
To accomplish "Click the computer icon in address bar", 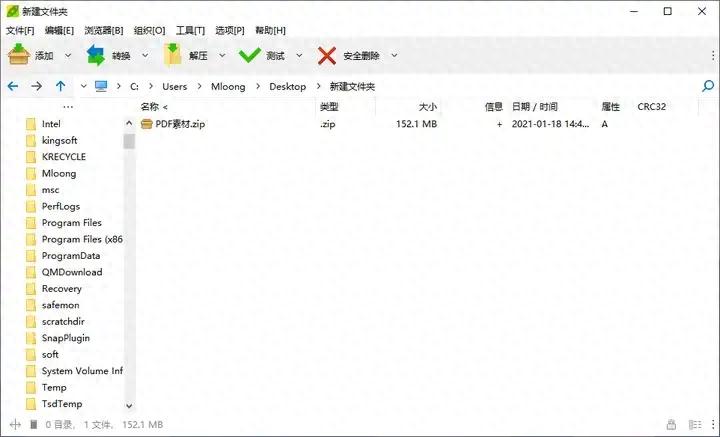I will 101,86.
